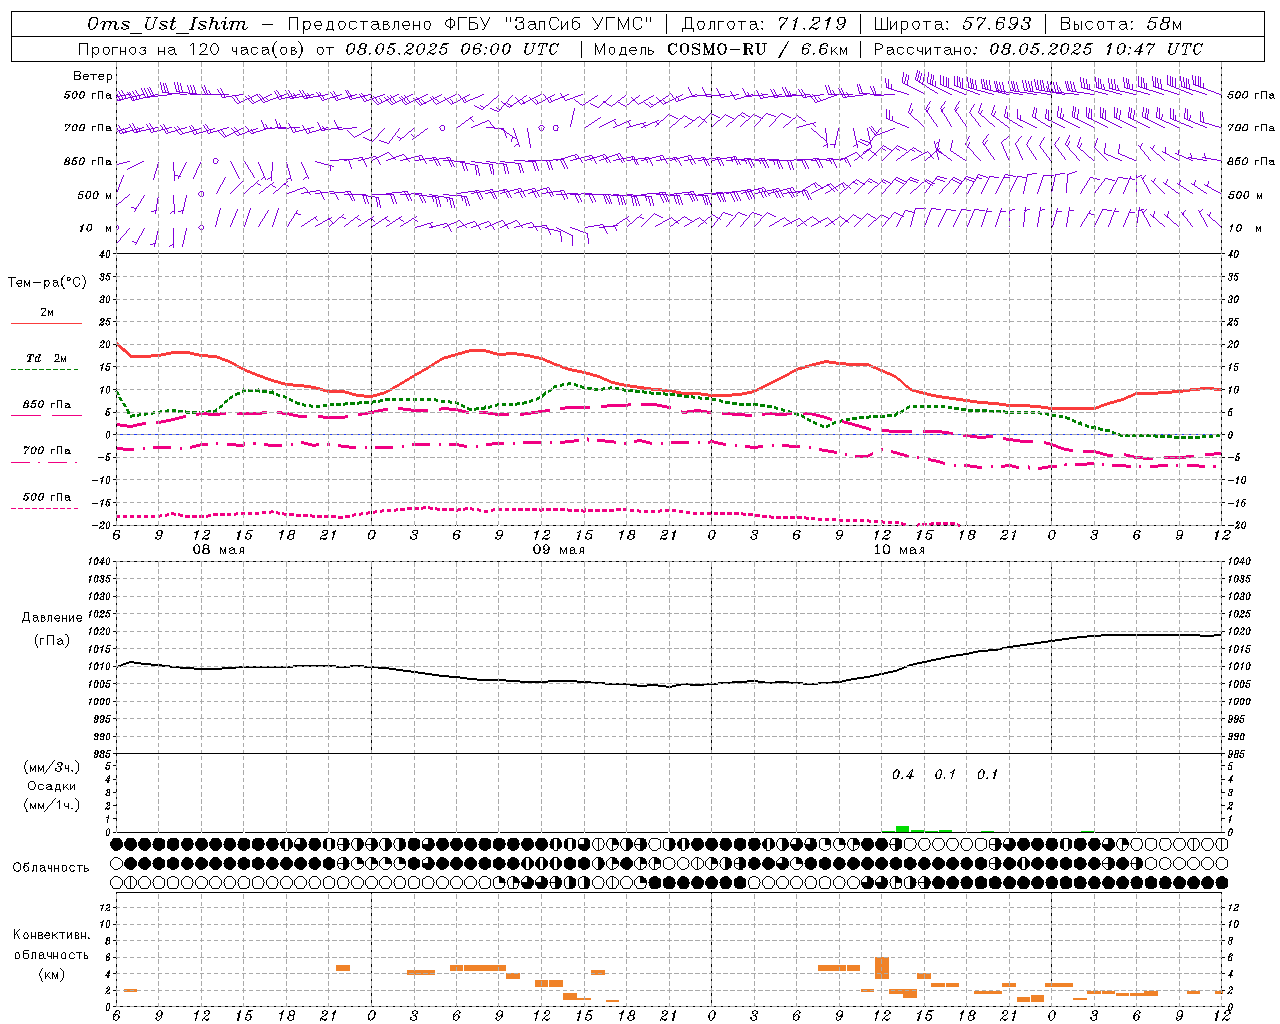
Task: Select the Модель COSMO-RU / 6.6км label
Action: pyautogui.click(x=720, y=49)
